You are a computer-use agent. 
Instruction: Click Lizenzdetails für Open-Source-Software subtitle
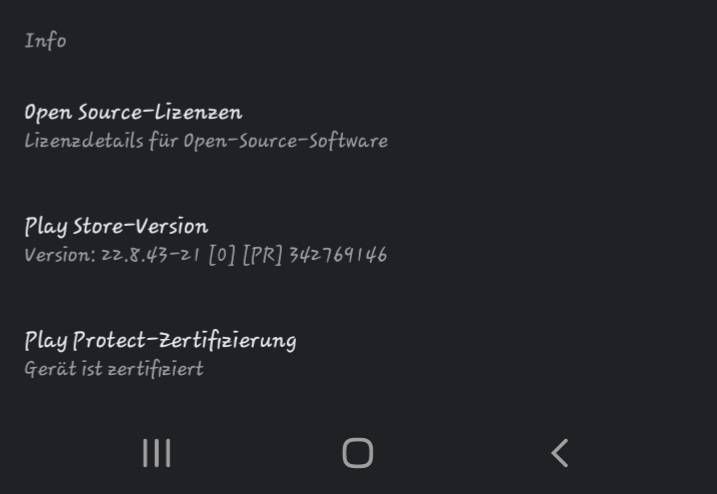click(206, 141)
